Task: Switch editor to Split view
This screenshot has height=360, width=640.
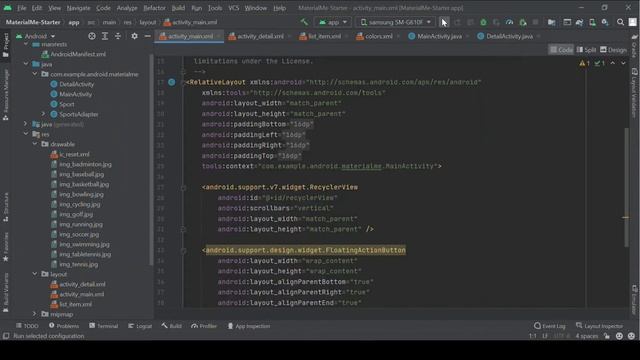Action: click(586, 50)
